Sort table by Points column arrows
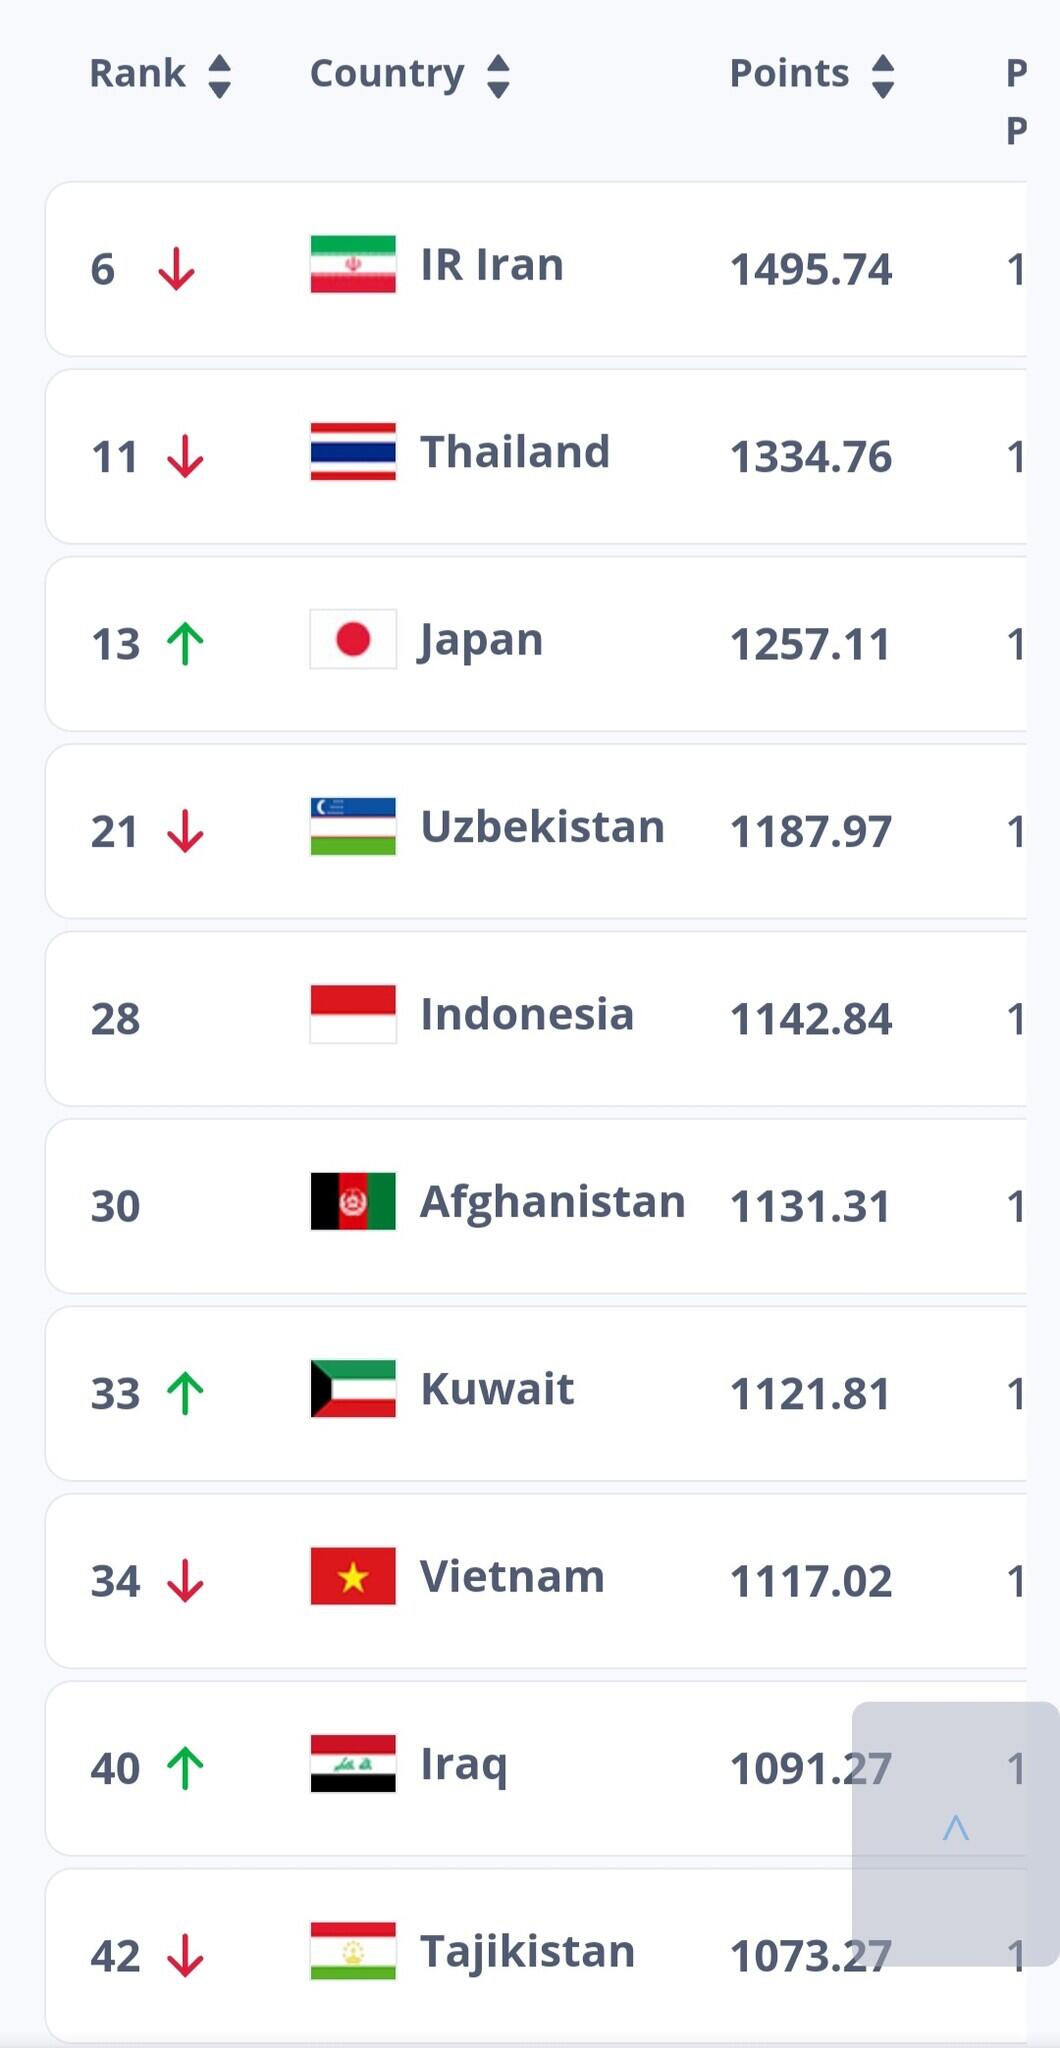This screenshot has height=2048, width=1060. (x=882, y=76)
